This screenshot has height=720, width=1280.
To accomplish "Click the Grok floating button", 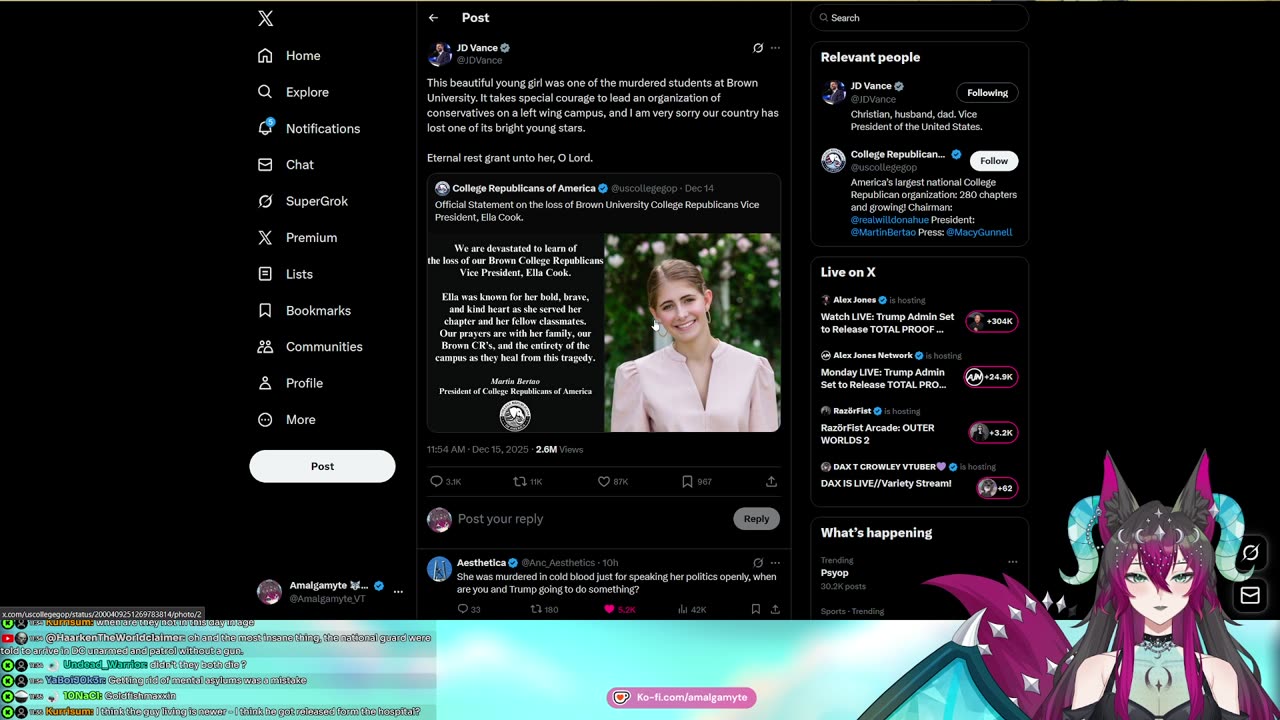I will pyautogui.click(x=1250, y=553).
